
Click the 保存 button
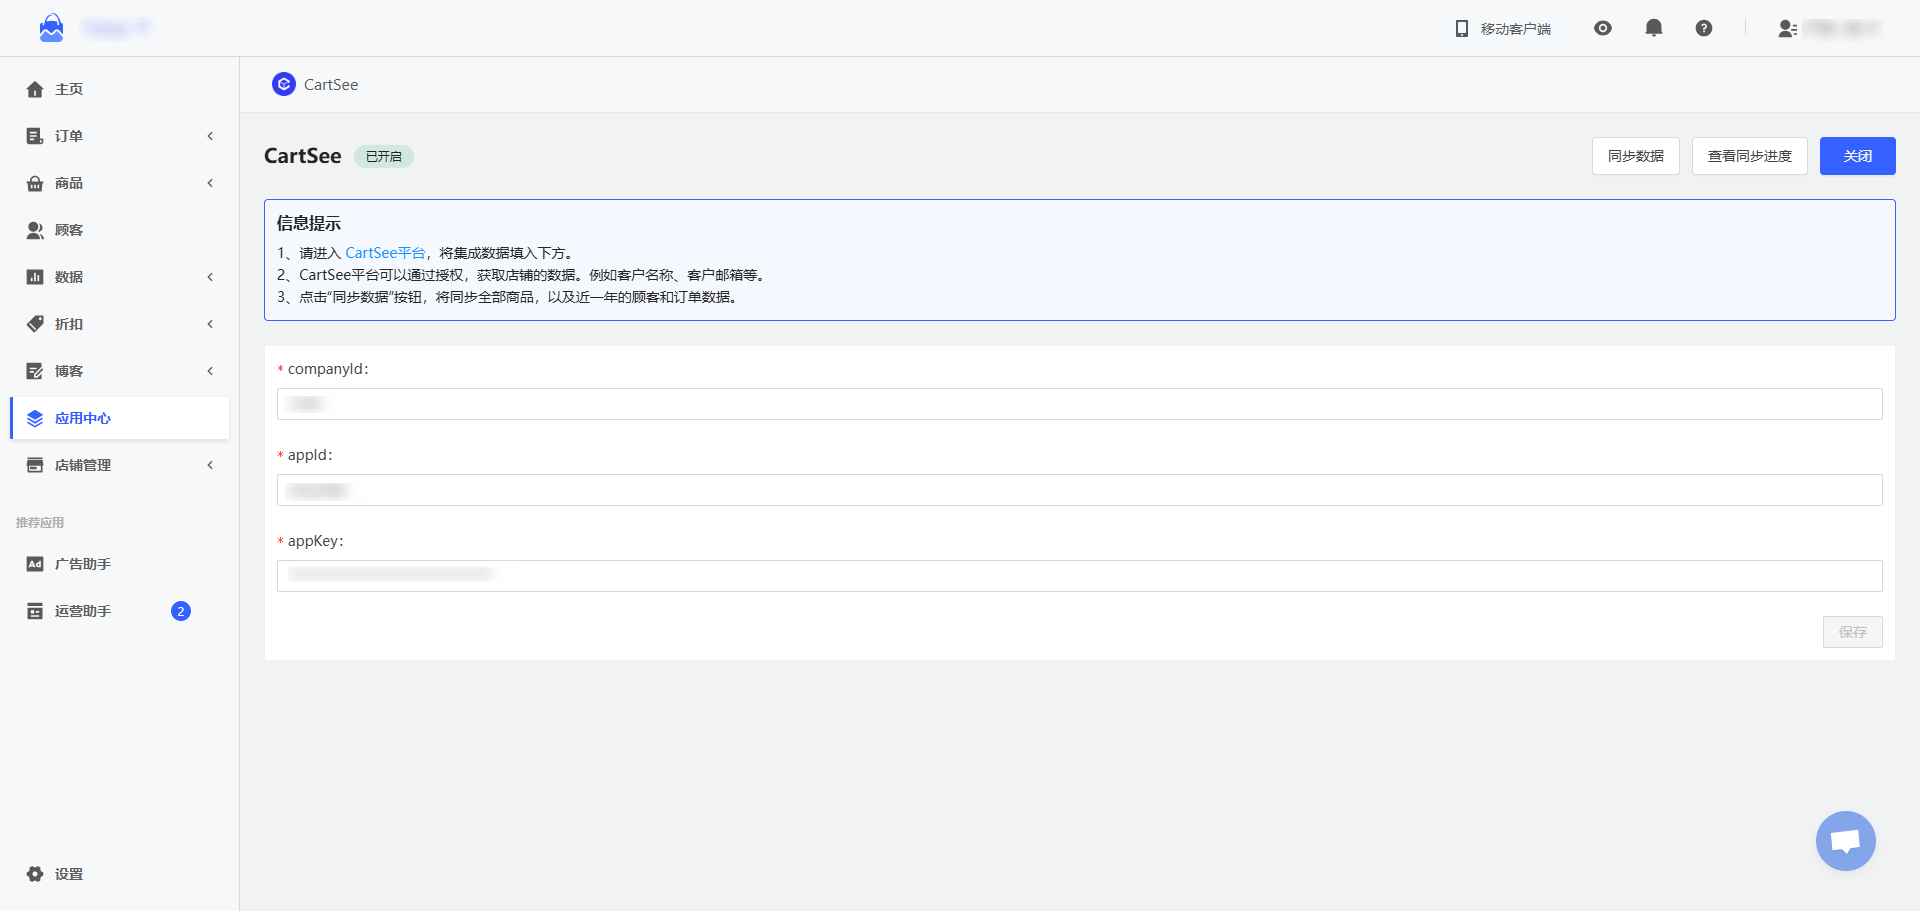coord(1853,632)
